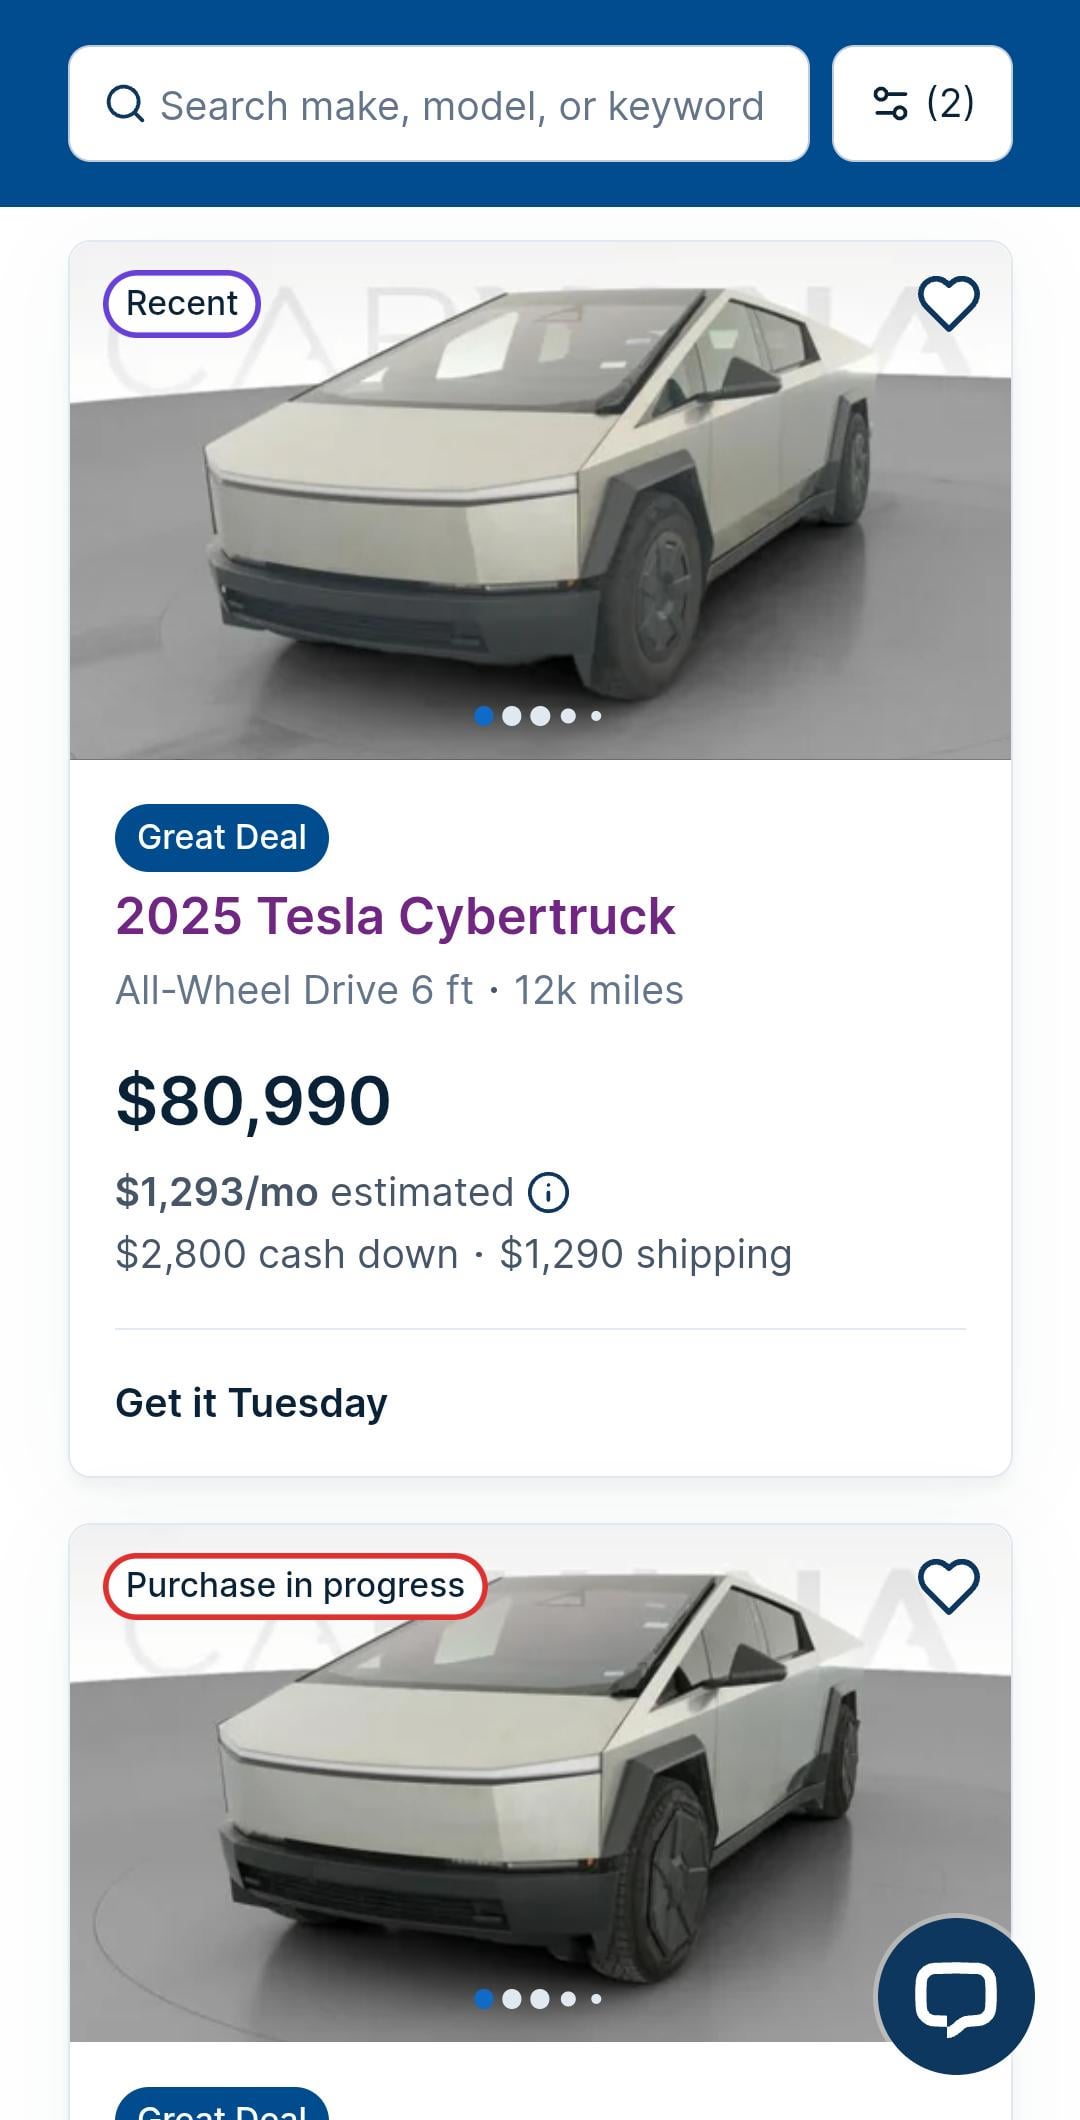Open the 2025 Tesla Cybertruck listing title
Image resolution: width=1080 pixels, height=2120 pixels.
coord(395,916)
